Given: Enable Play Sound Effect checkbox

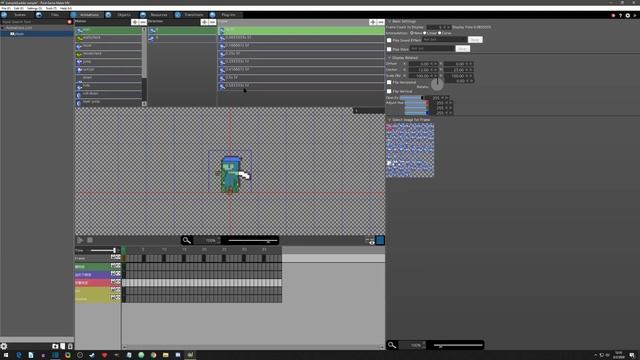Looking at the screenshot, I should point(389,40).
